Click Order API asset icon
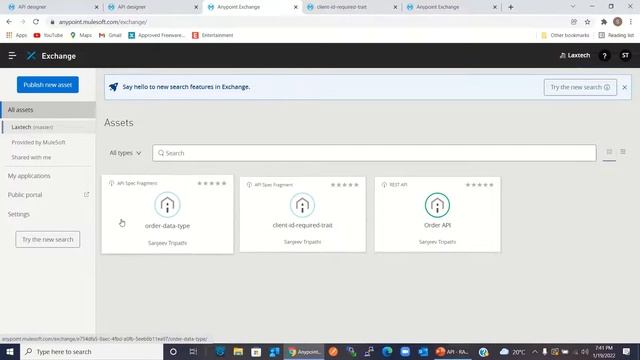 [438, 205]
